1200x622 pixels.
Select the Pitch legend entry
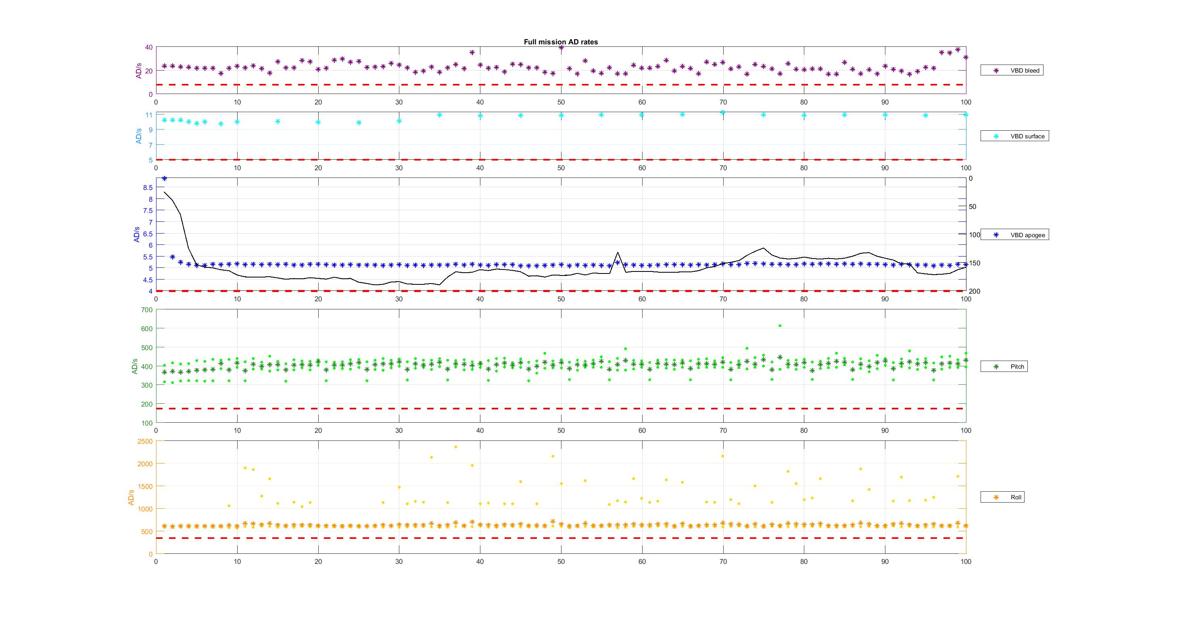point(1004,367)
